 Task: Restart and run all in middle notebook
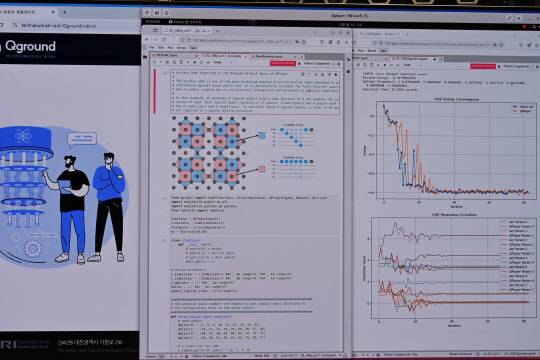(208, 62)
